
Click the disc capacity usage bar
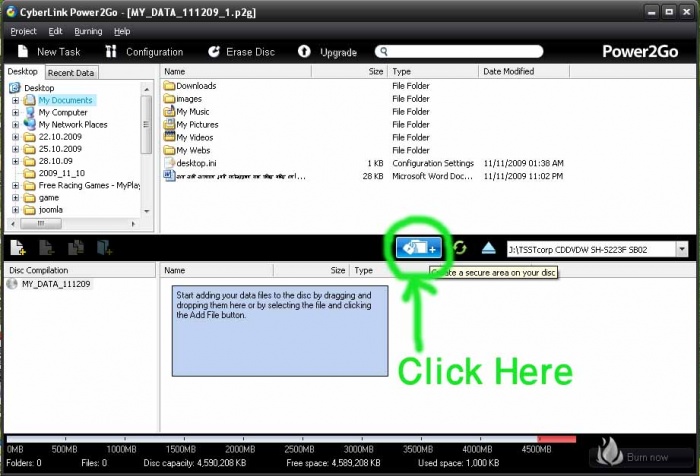click(291, 439)
